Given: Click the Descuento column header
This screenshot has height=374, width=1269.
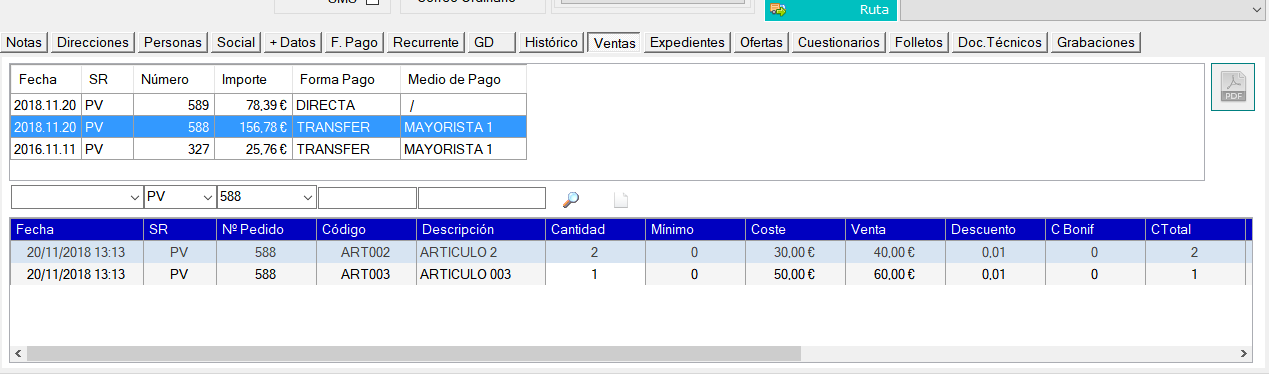Looking at the screenshot, I should click(x=995, y=230).
